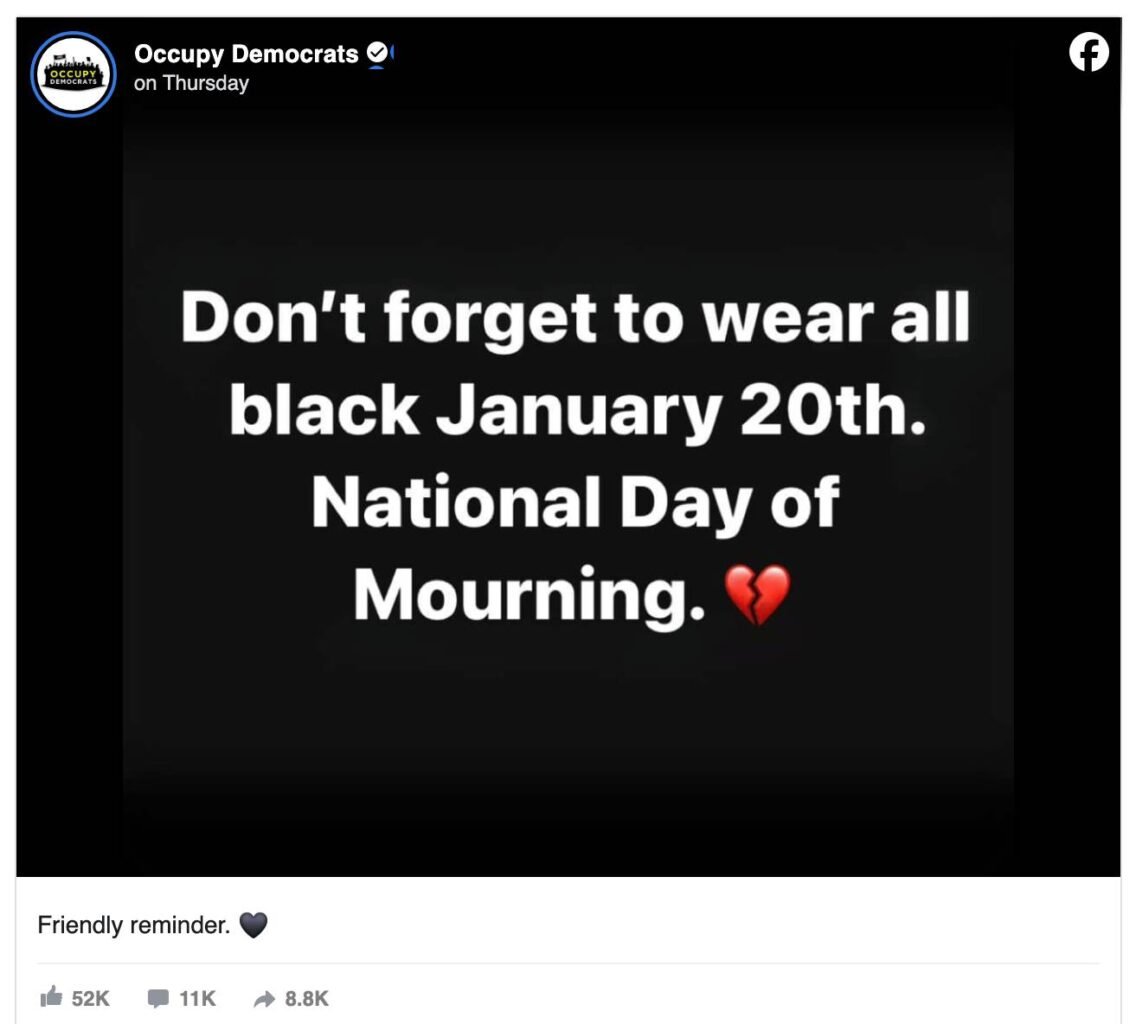1136x1024 pixels.
Task: Click the black heart emoji in caption
Action: pyautogui.click(x=254, y=925)
